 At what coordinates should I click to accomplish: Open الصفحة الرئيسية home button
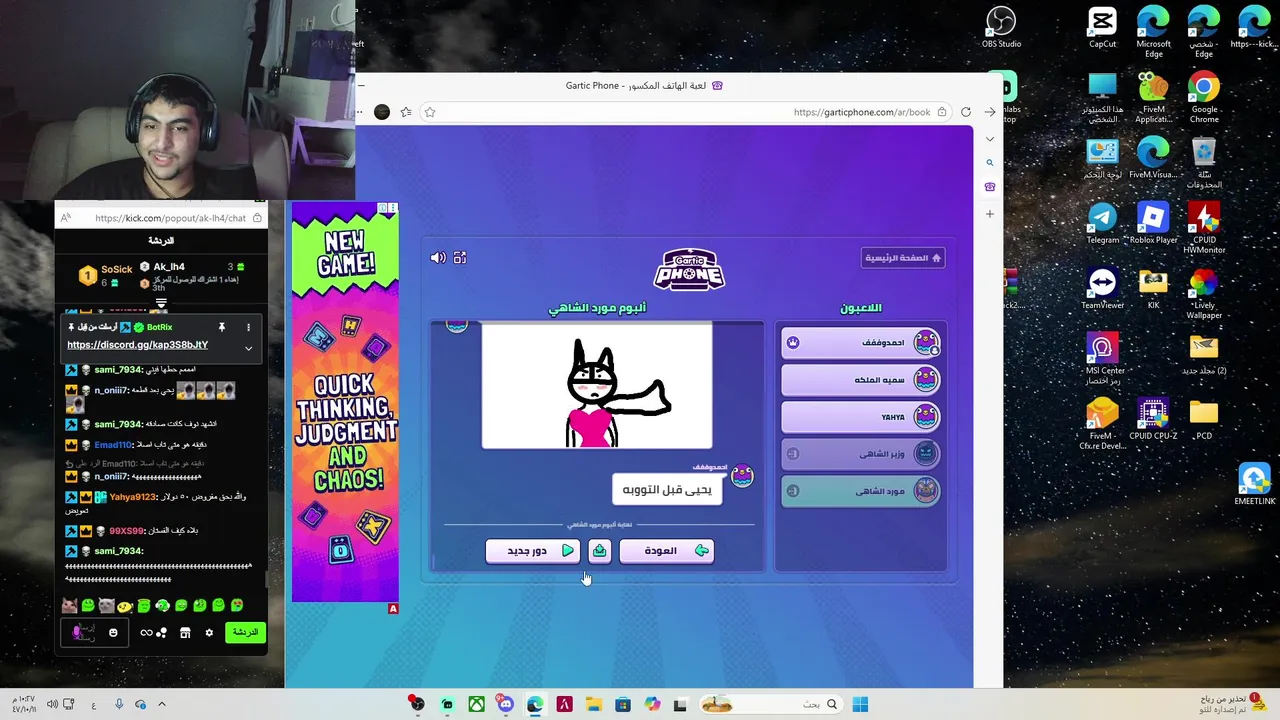pyautogui.click(x=903, y=258)
